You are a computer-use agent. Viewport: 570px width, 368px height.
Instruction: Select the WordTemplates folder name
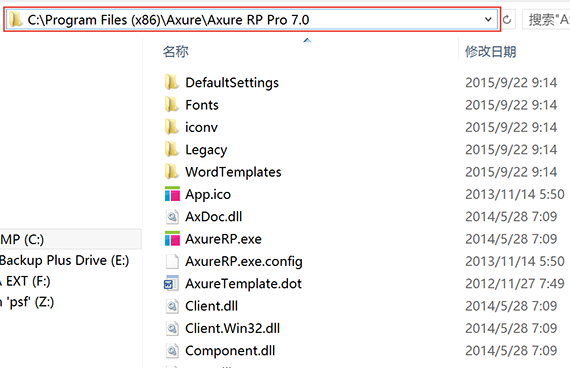(x=233, y=172)
